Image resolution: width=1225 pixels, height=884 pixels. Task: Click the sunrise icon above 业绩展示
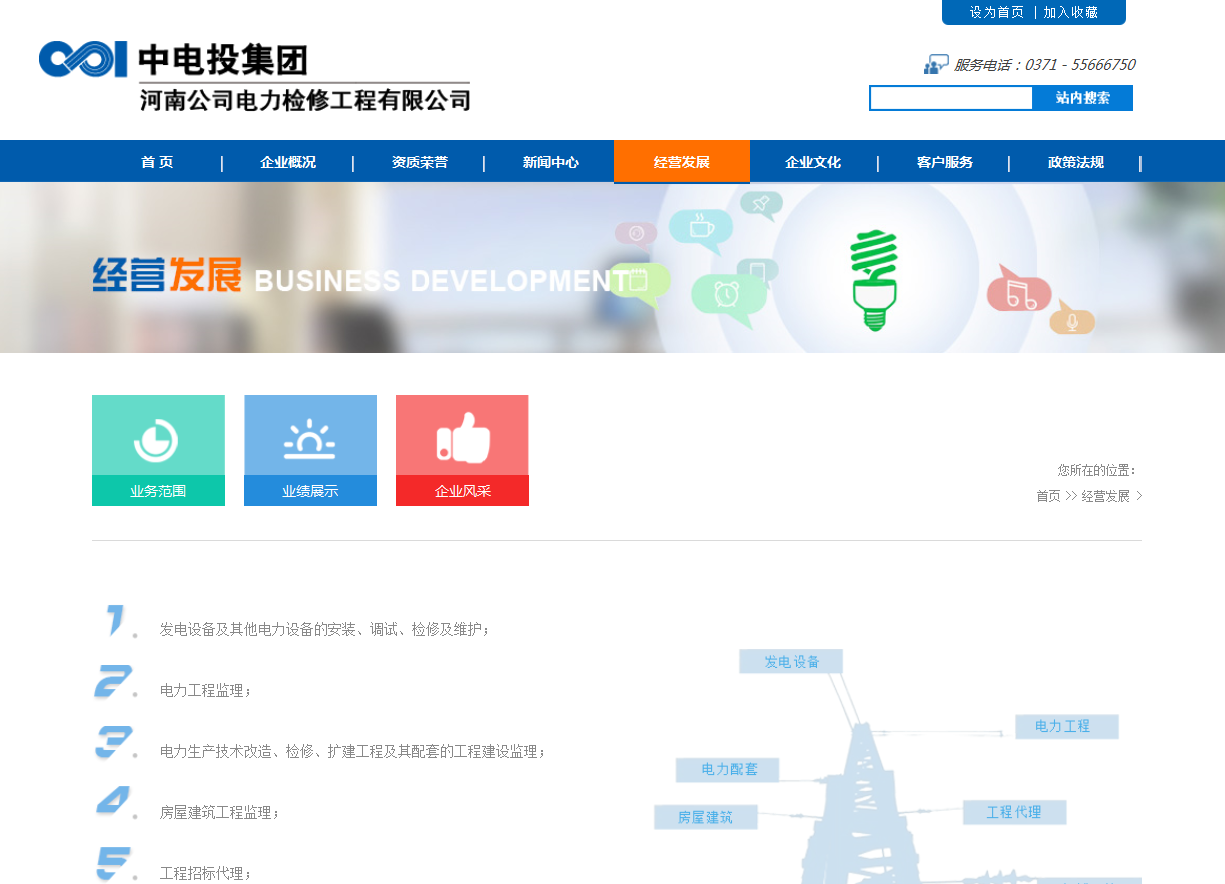pyautogui.click(x=310, y=439)
